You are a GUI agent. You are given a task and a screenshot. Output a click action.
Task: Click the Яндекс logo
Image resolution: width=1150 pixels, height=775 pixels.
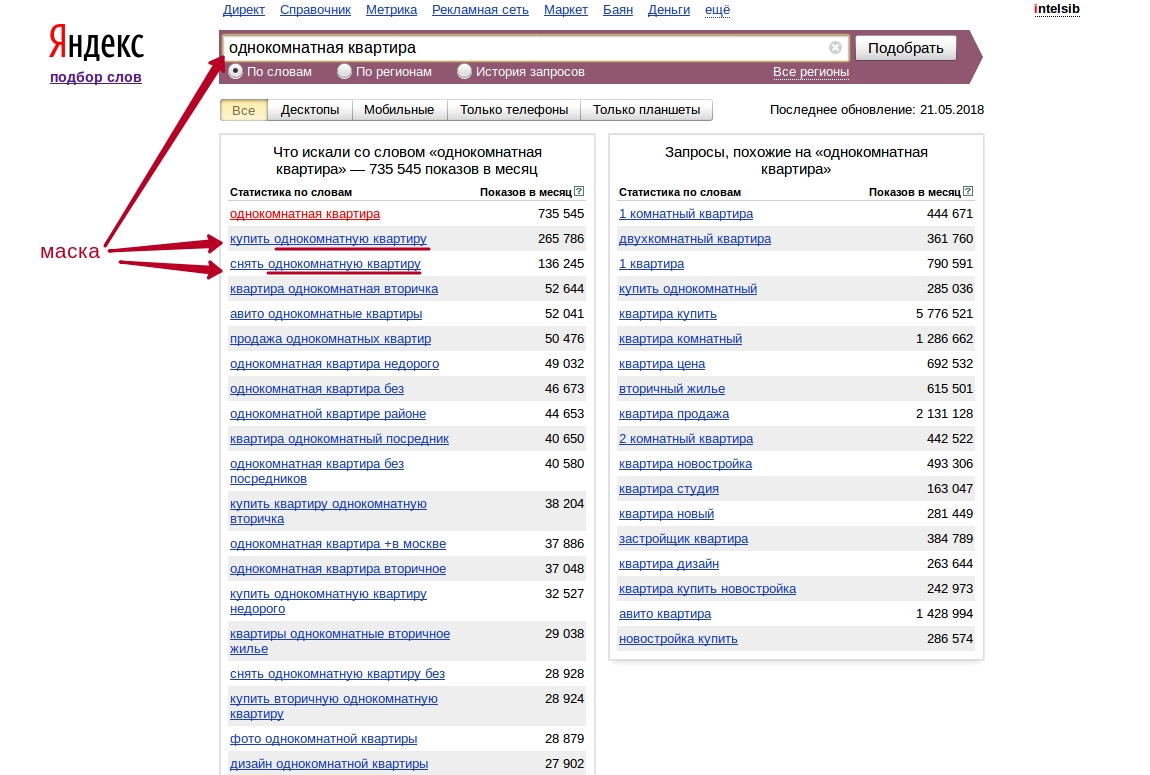tap(96, 45)
